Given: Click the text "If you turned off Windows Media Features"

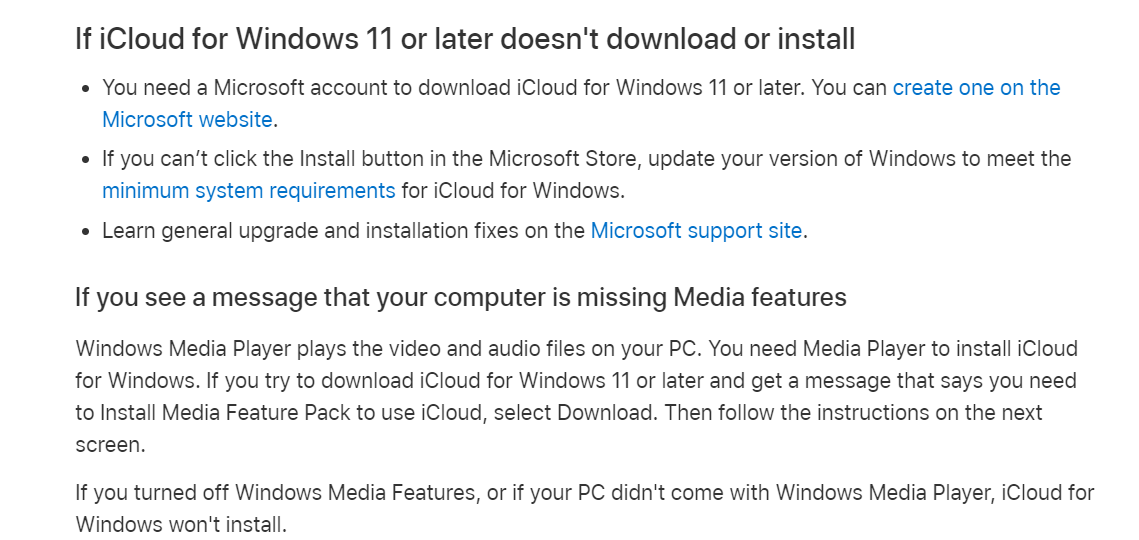Looking at the screenshot, I should coord(277,493).
